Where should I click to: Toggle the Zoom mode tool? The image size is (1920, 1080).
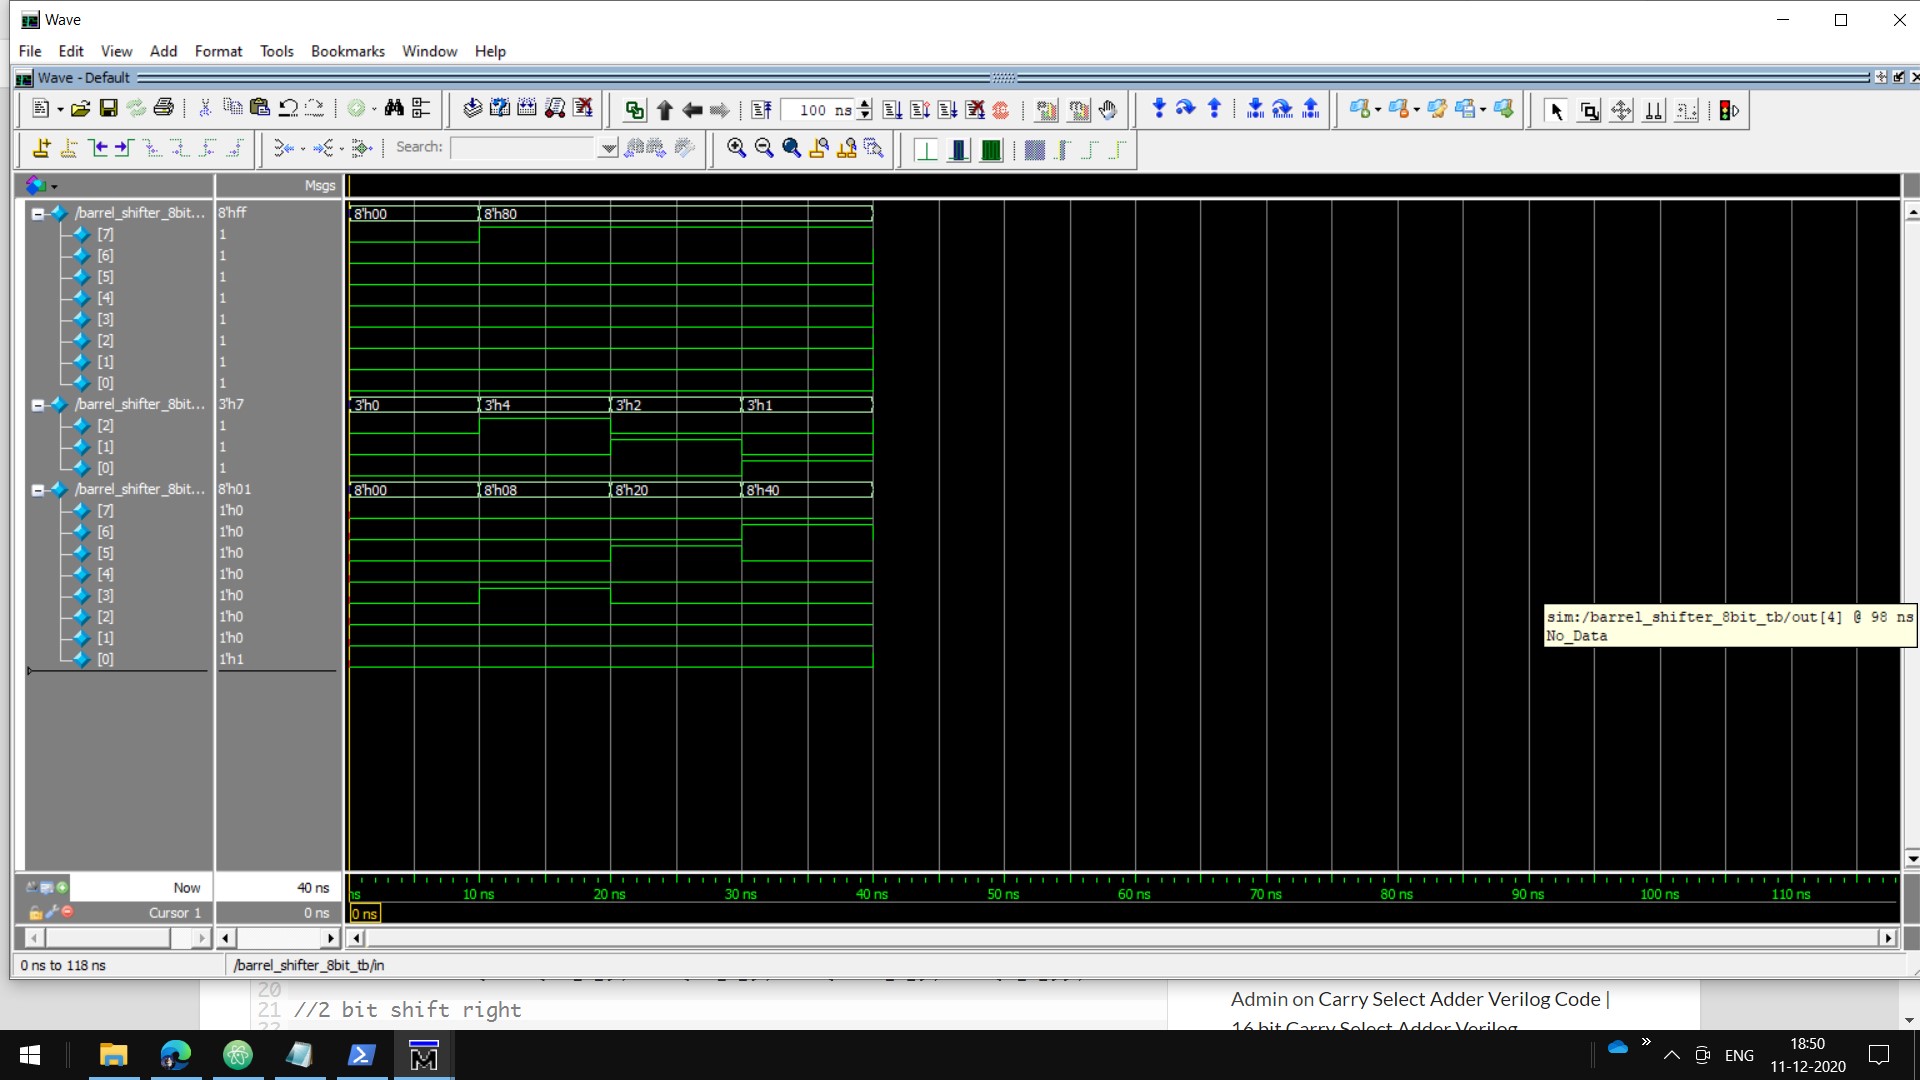(x=1589, y=110)
